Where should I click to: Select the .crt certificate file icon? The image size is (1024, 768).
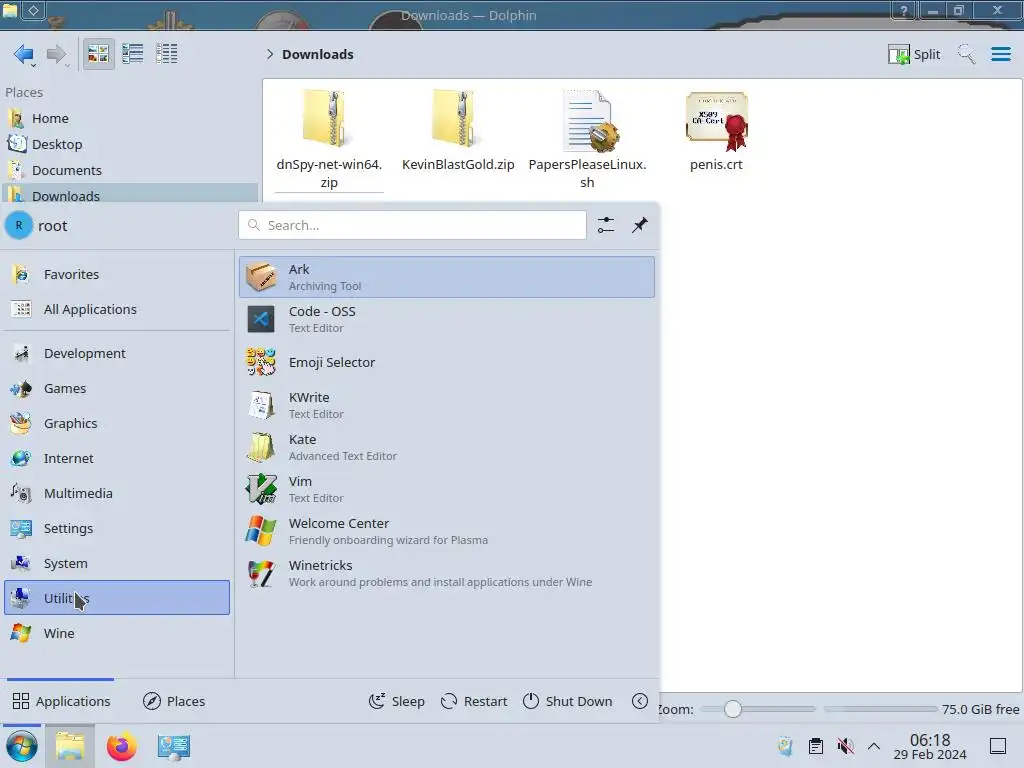pyautogui.click(x=716, y=121)
